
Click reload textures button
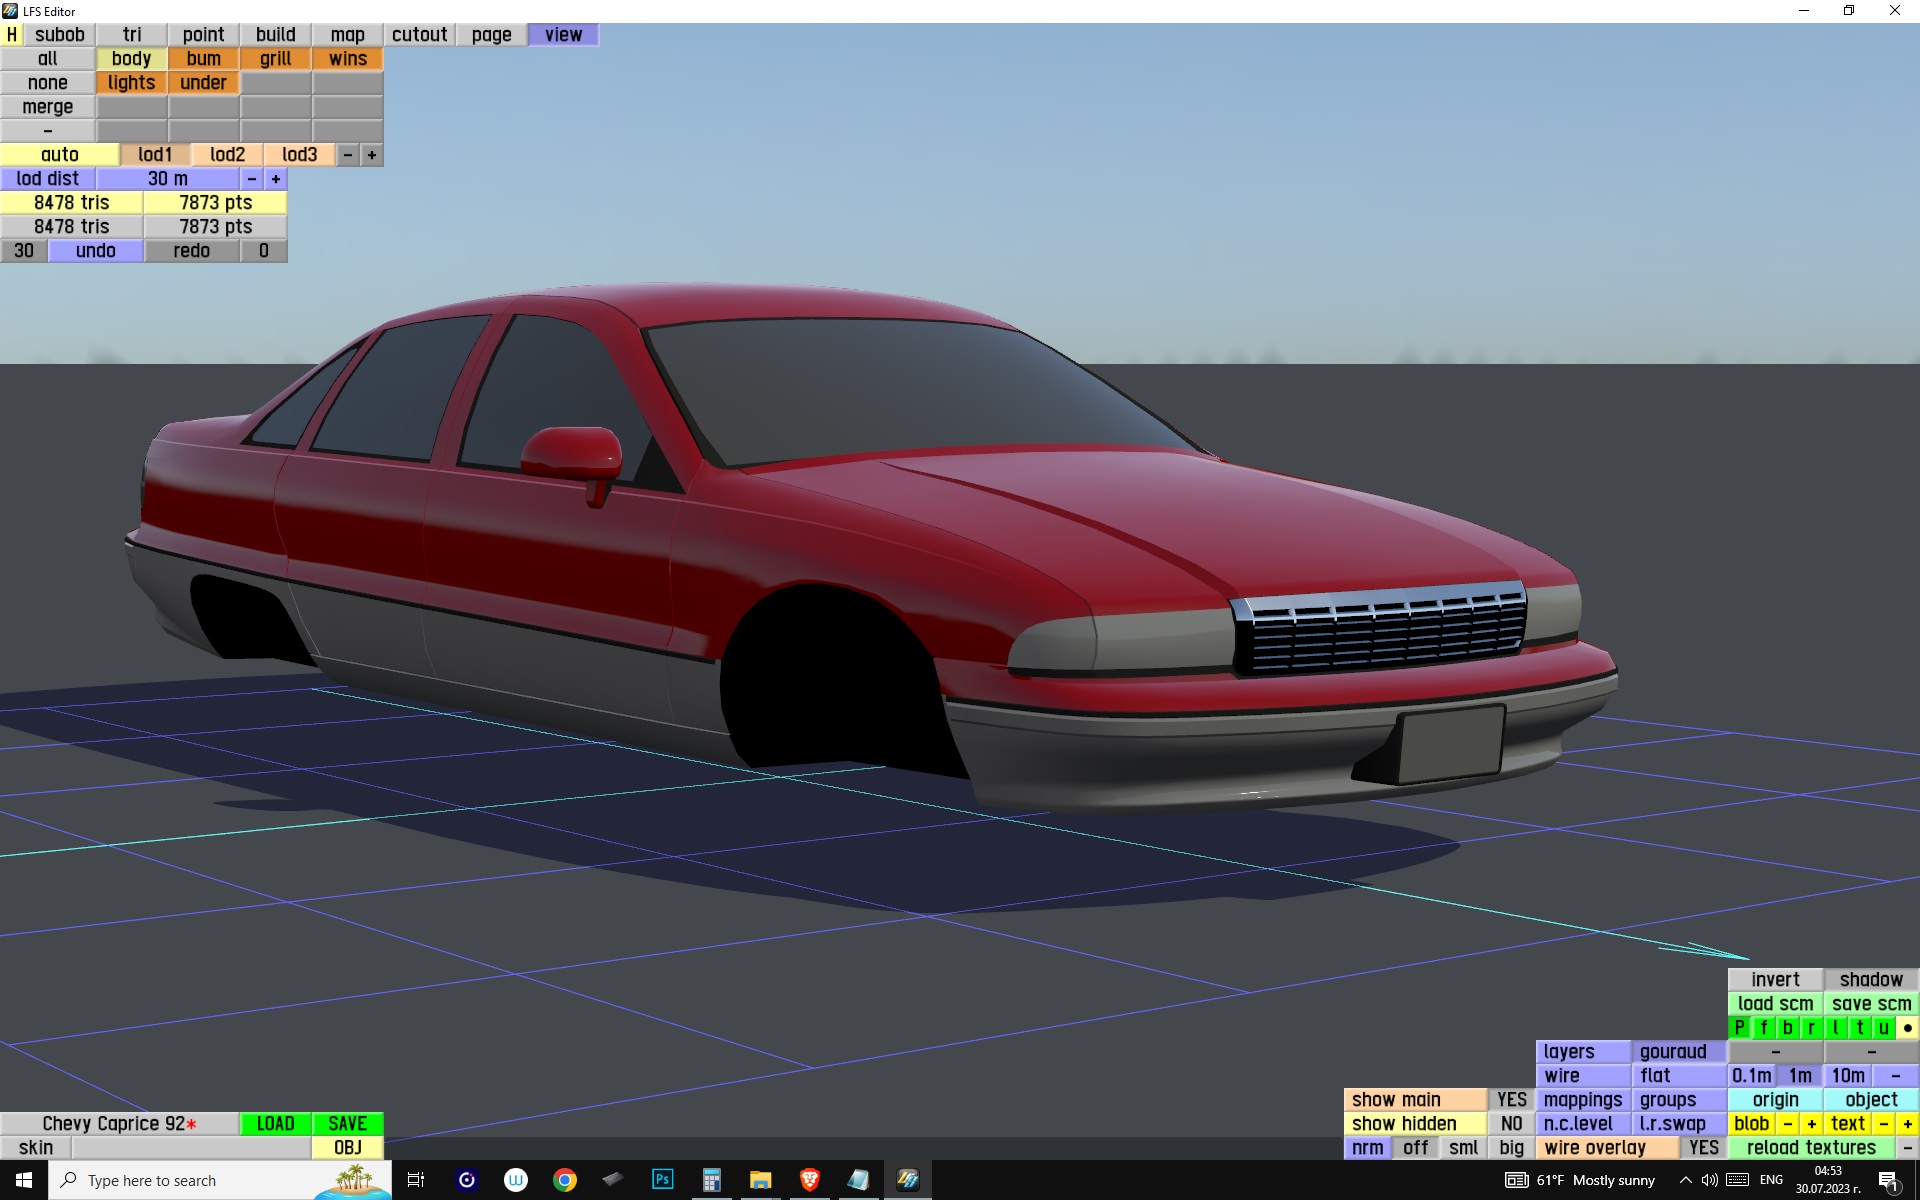(x=1811, y=1148)
